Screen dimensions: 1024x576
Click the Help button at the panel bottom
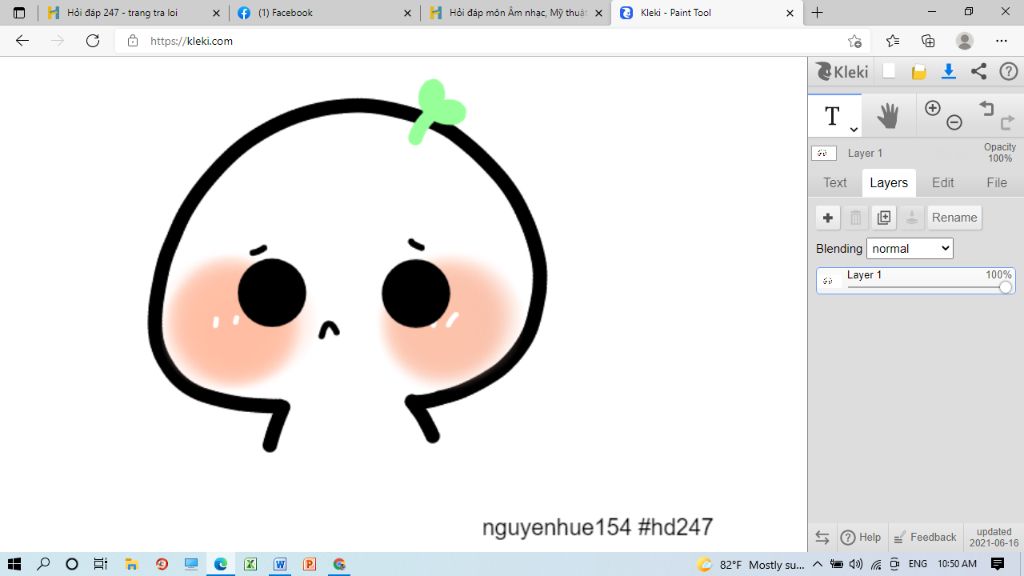click(x=861, y=537)
